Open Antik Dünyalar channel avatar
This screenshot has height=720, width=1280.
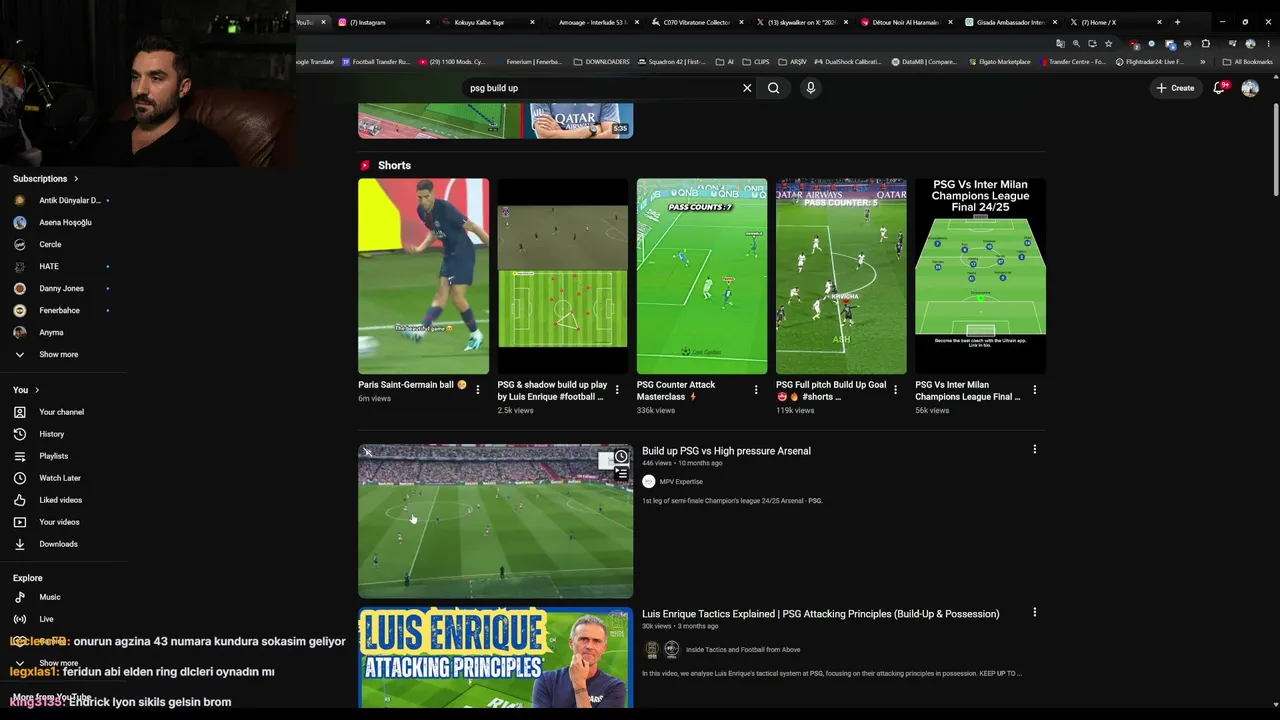pyautogui.click(x=20, y=200)
